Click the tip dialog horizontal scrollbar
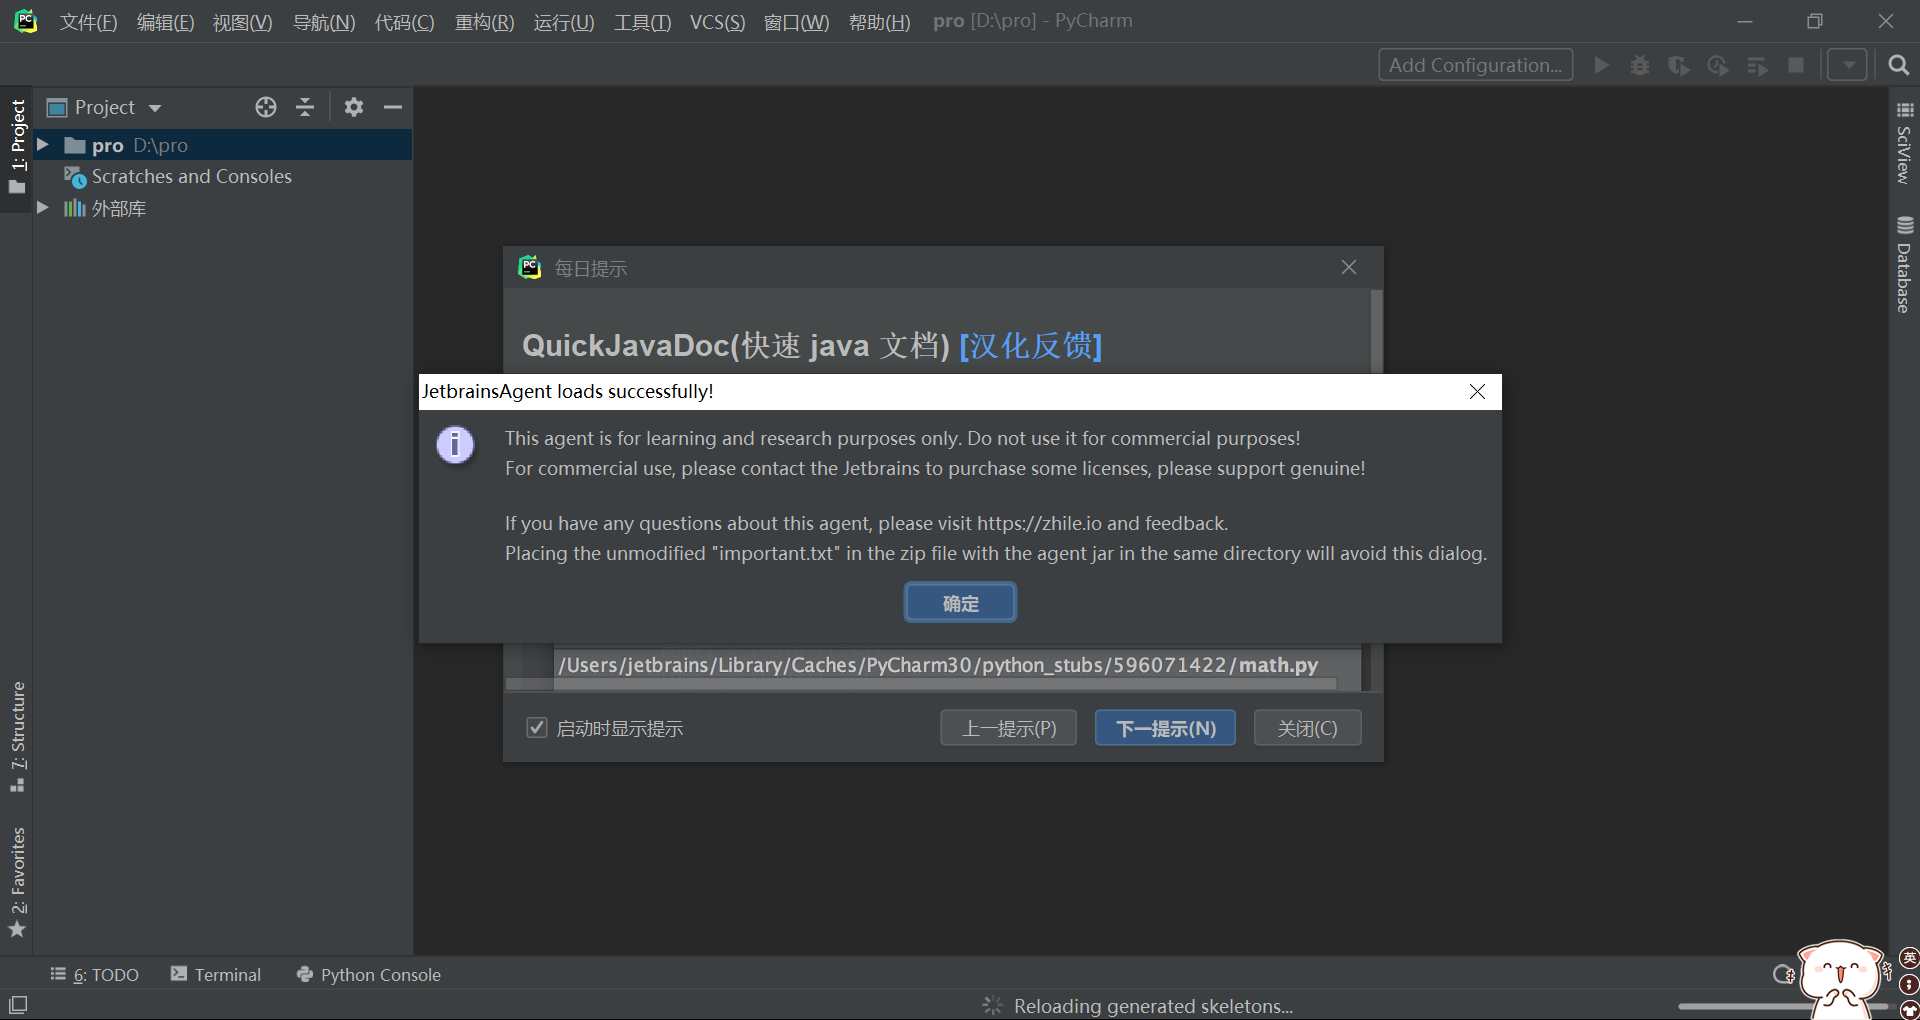 pos(921,684)
